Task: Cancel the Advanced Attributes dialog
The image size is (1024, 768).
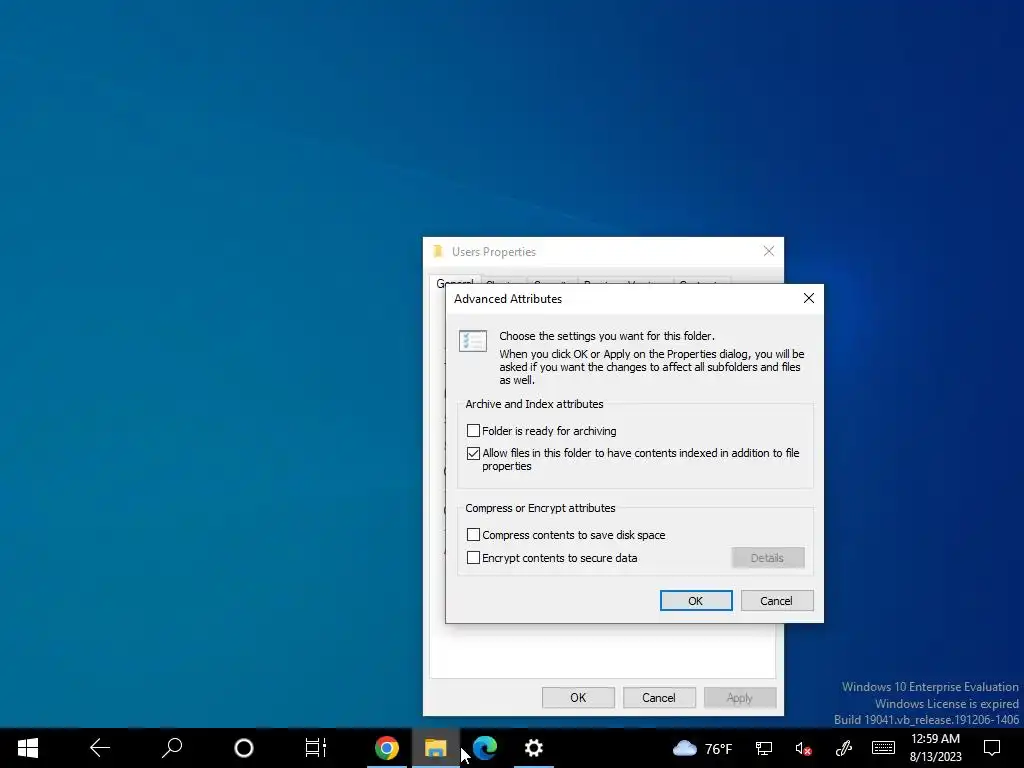Action: pyautogui.click(x=776, y=601)
